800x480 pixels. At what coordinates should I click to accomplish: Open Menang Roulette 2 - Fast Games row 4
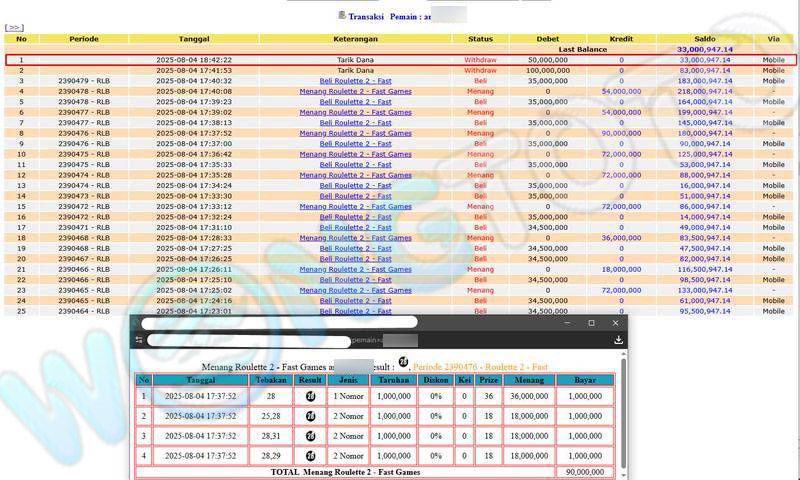356,91
